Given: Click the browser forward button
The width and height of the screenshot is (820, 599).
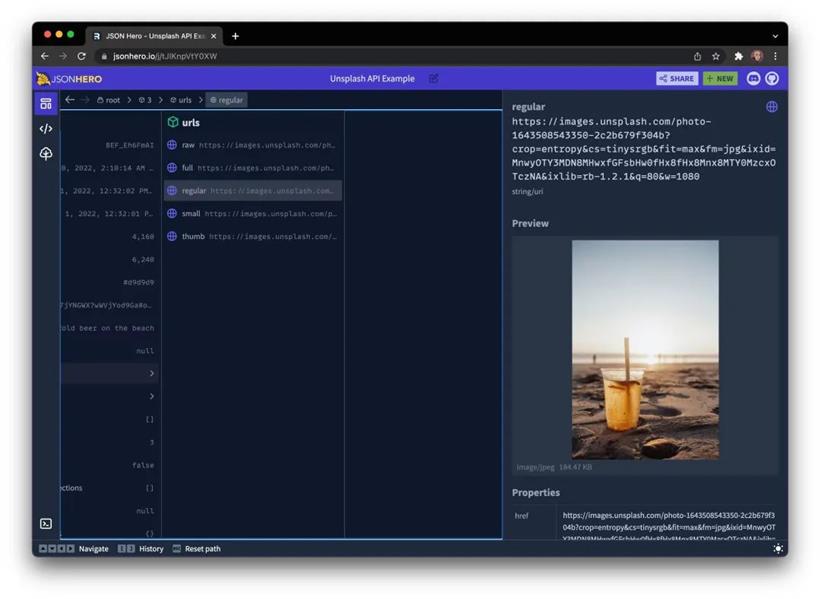Looking at the screenshot, I should tap(63, 56).
